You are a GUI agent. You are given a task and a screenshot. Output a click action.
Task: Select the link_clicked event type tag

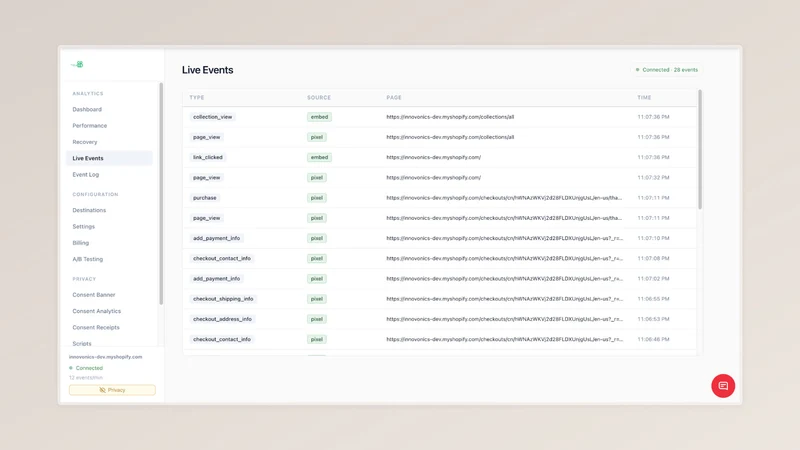208,157
